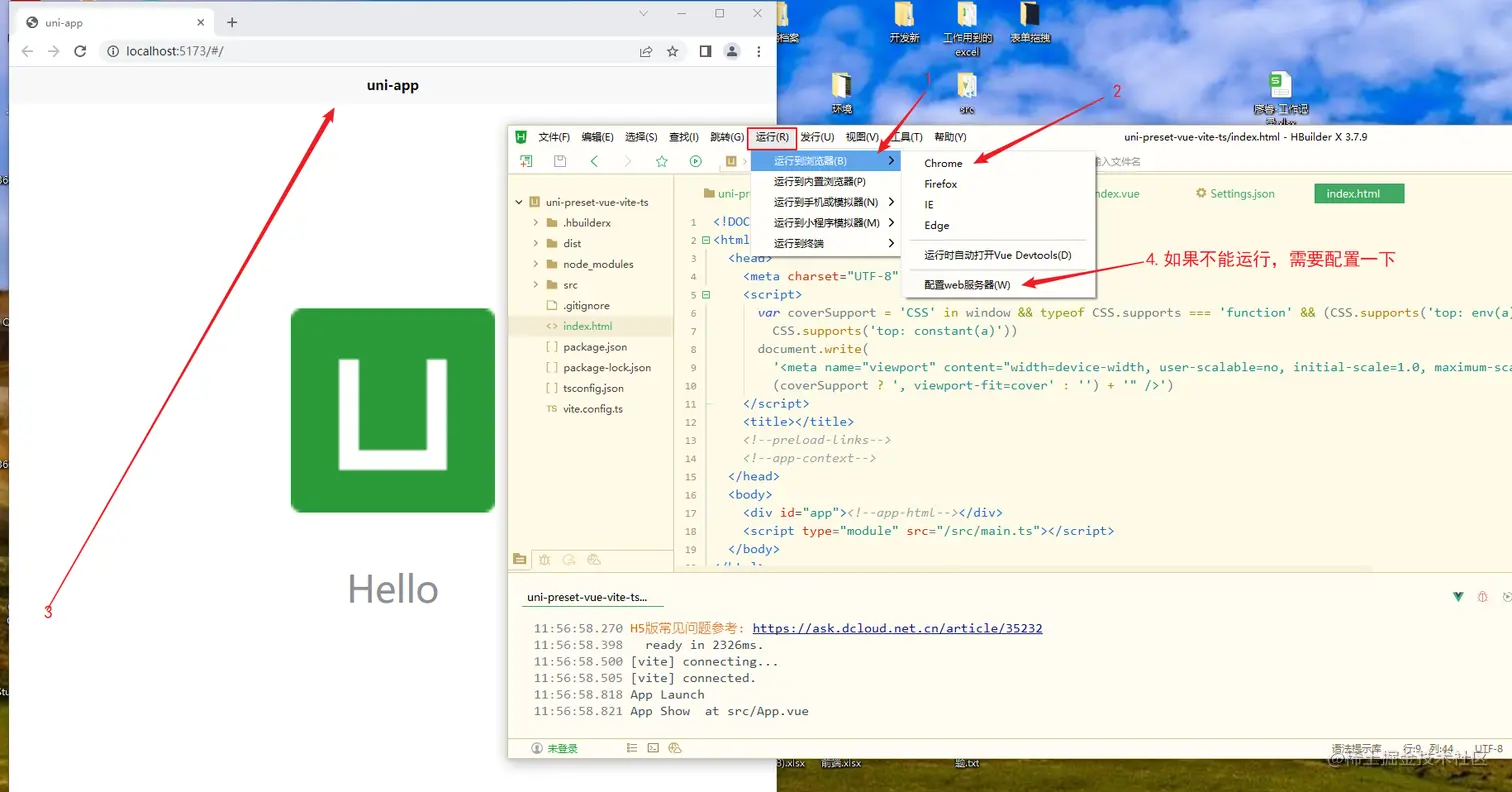This screenshot has width=1512, height=792.
Task: Open the 开发新 desktop folder
Action: [904, 22]
